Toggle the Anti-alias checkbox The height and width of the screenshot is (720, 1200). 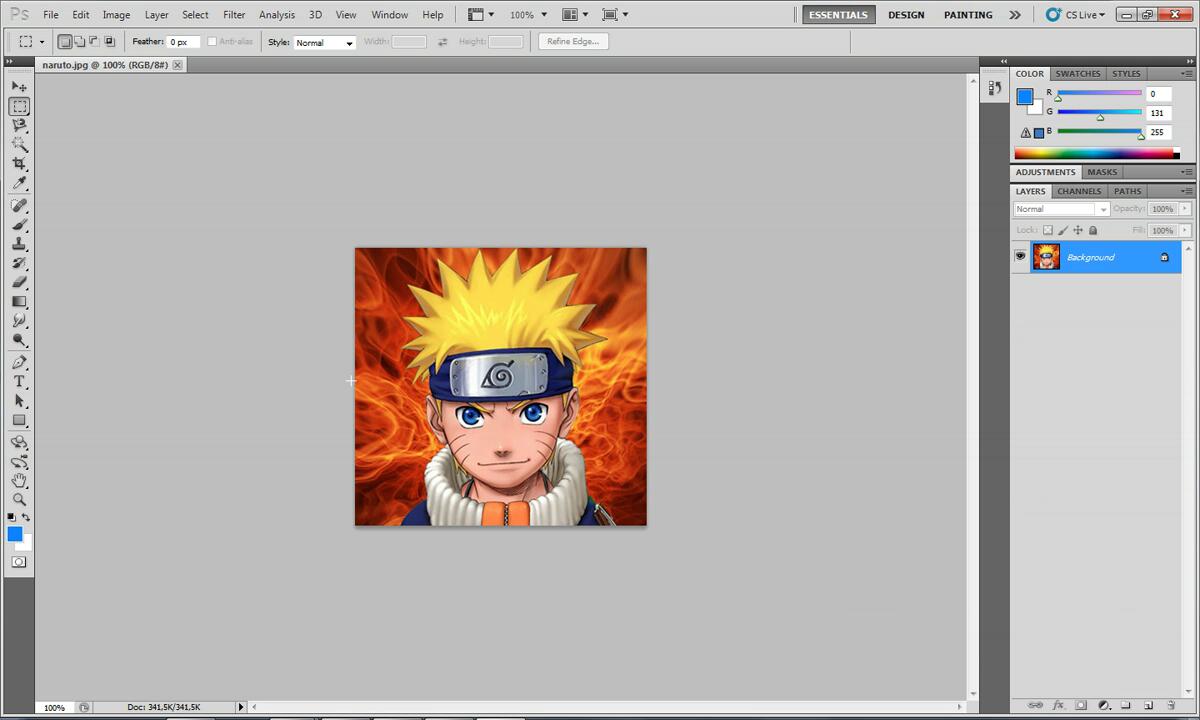(212, 42)
